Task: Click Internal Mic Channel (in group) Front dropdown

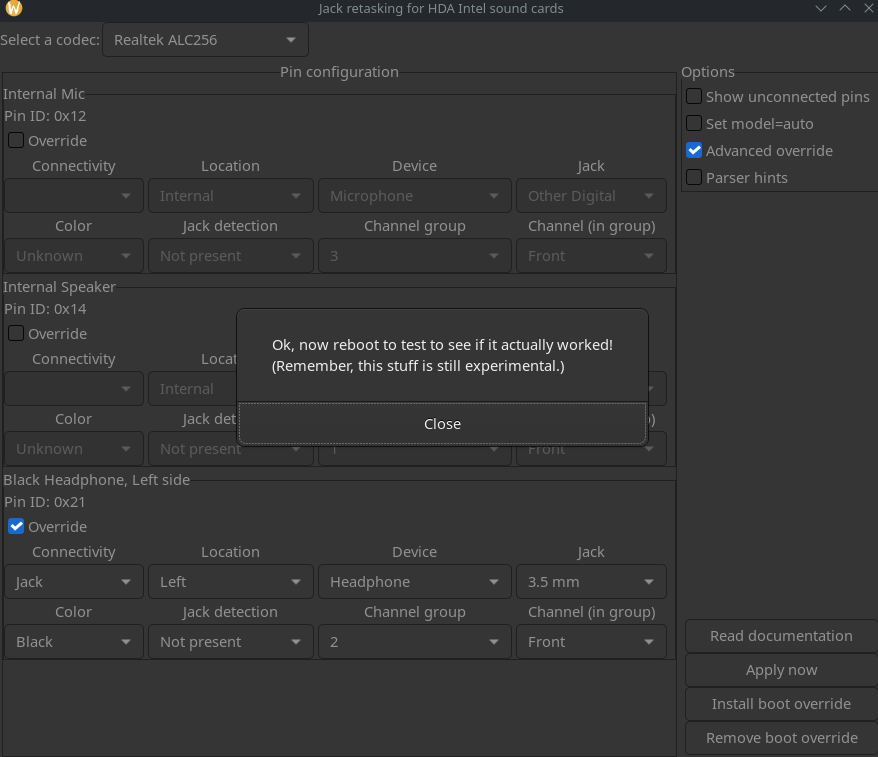Action: [591, 256]
